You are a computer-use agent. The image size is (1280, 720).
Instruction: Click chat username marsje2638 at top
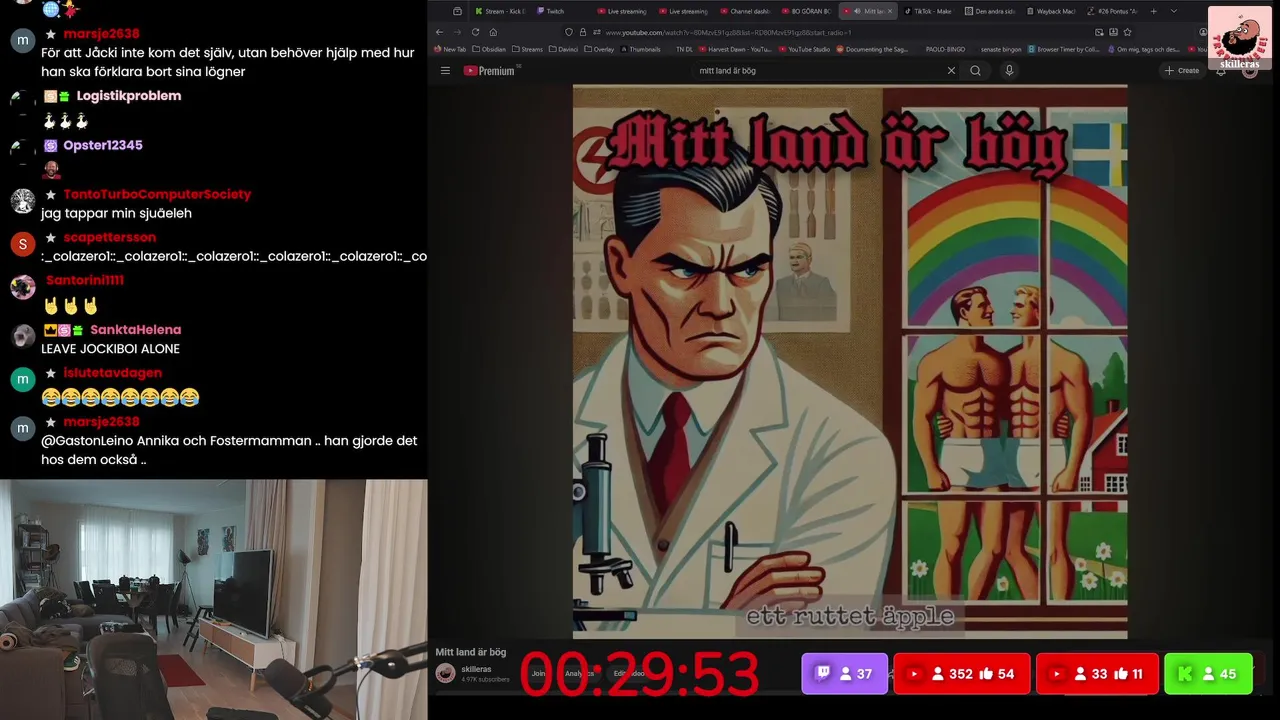point(101,34)
